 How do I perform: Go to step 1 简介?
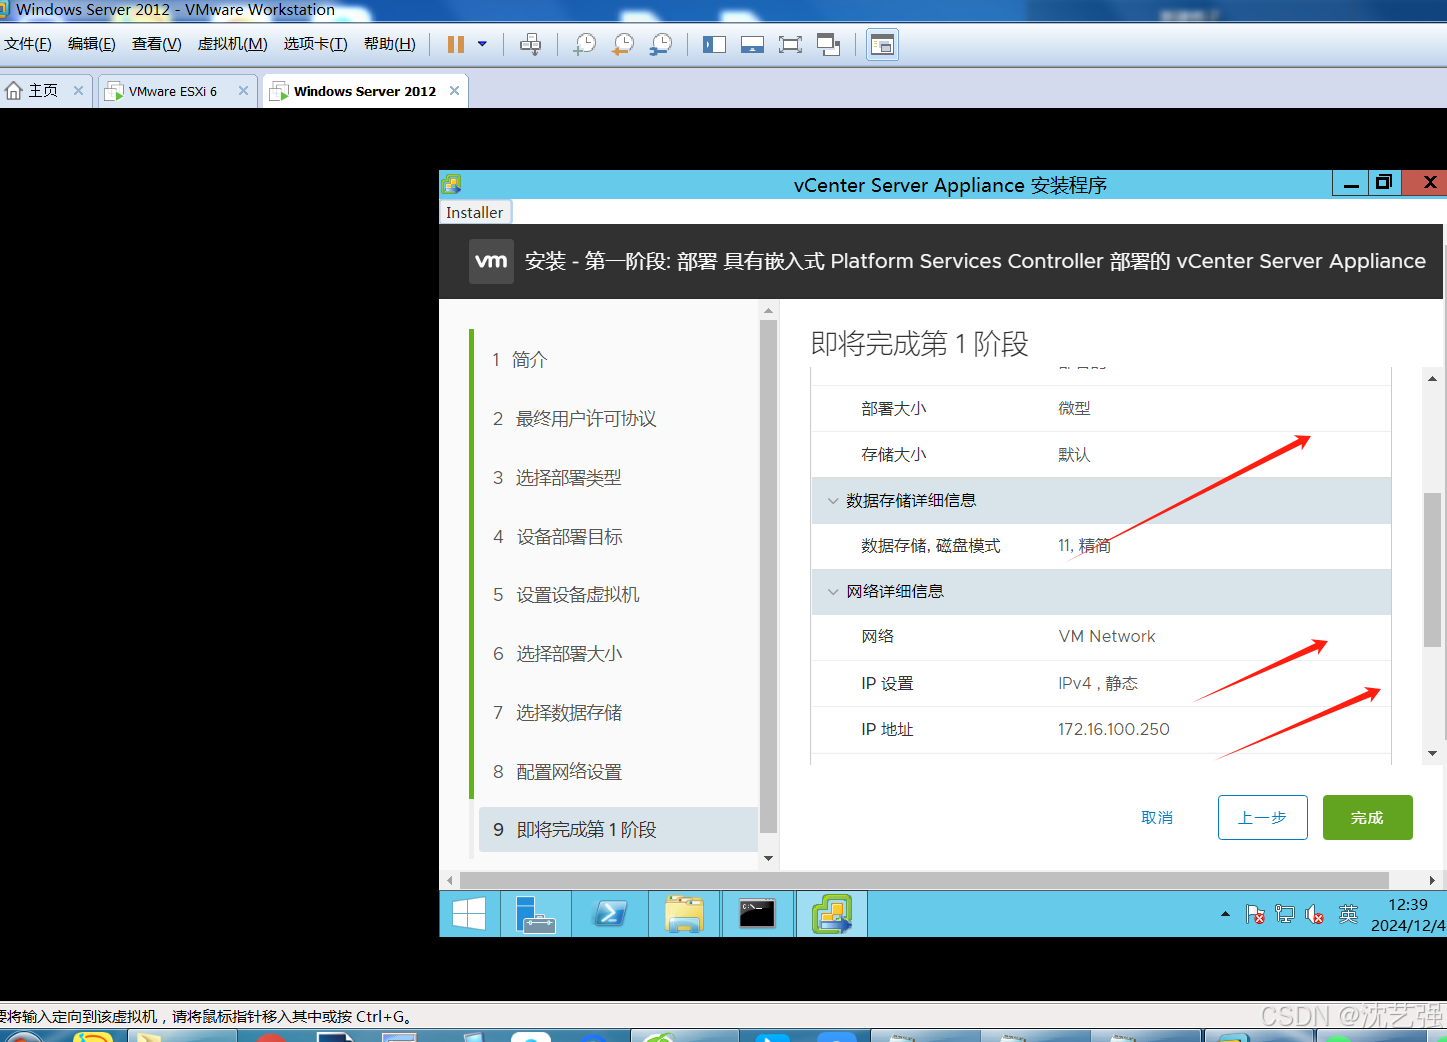pyautogui.click(x=520, y=360)
